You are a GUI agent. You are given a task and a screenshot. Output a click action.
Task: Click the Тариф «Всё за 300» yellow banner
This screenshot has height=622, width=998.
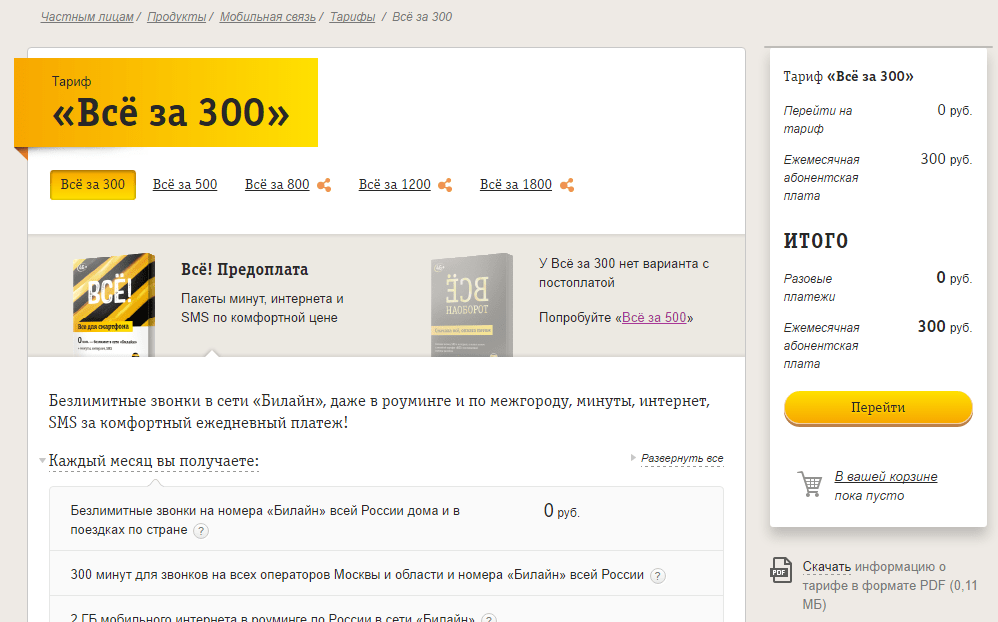tap(166, 102)
